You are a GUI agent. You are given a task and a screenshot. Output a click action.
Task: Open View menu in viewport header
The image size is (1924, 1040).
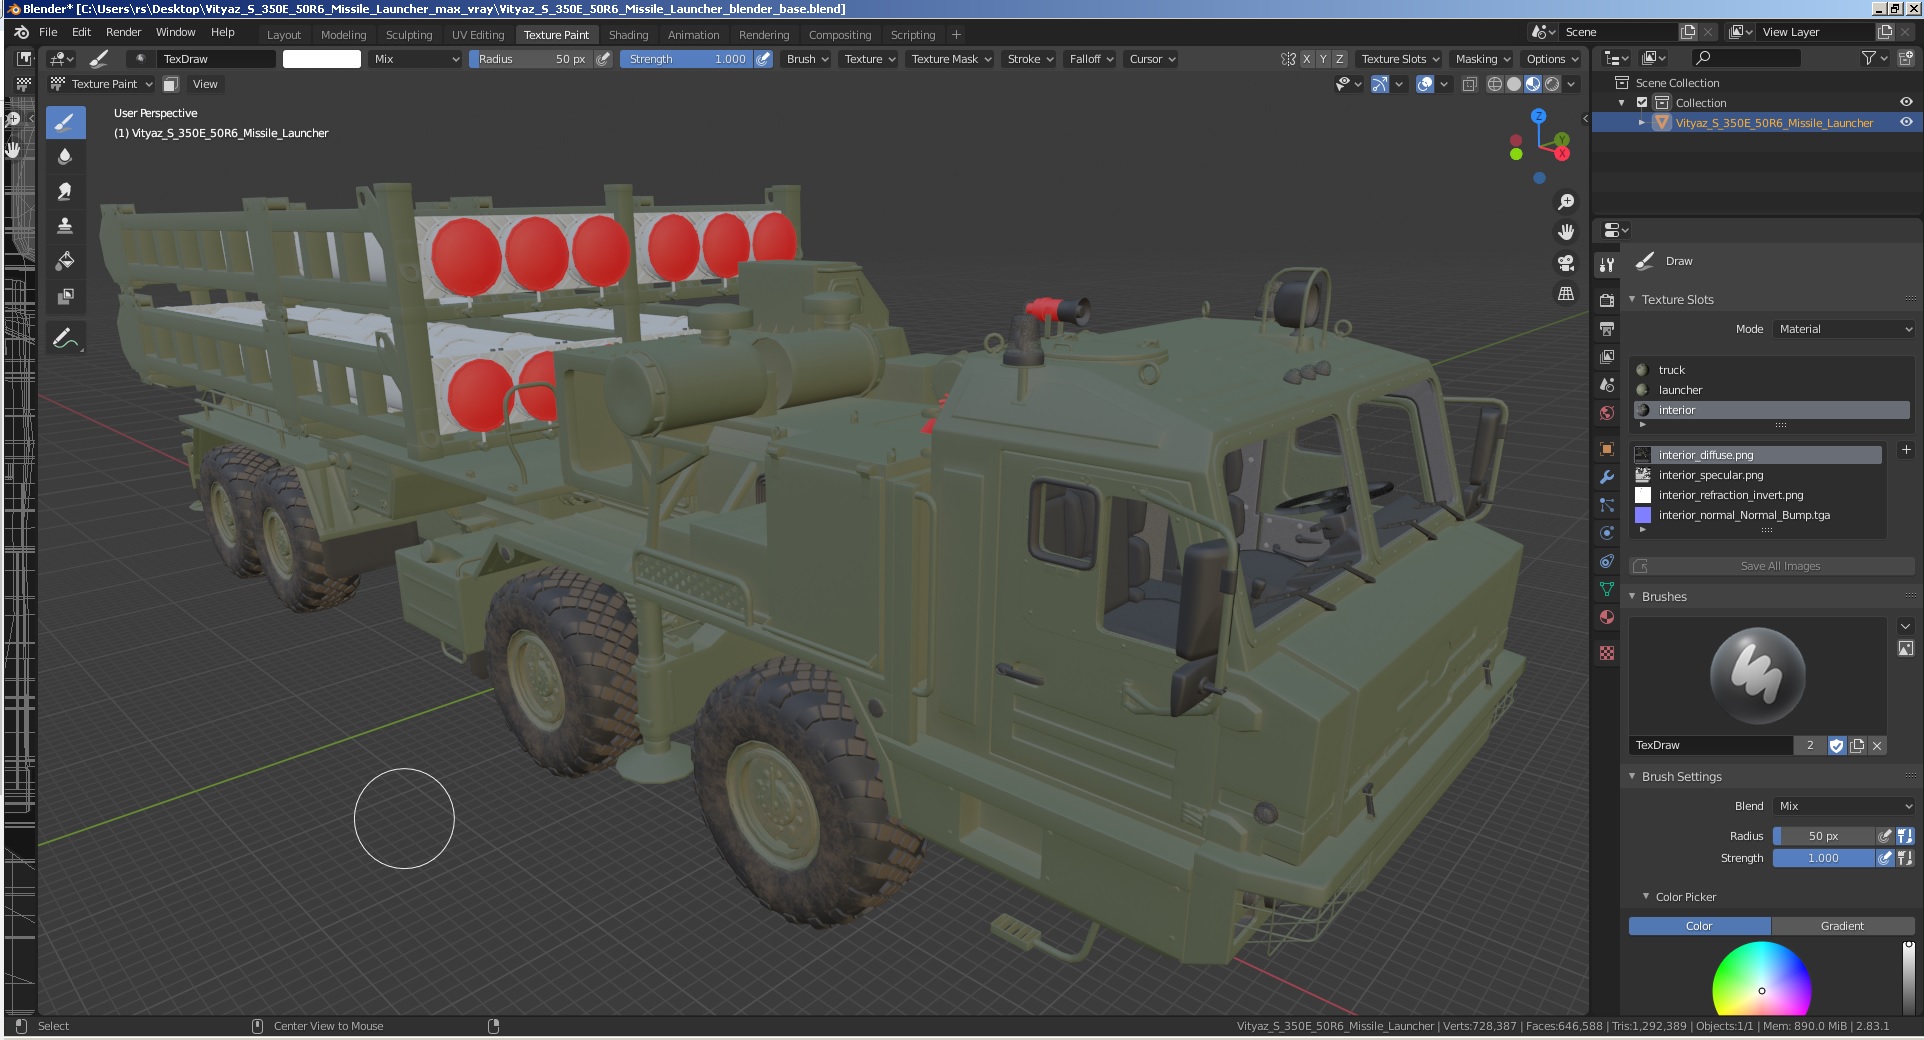click(205, 84)
